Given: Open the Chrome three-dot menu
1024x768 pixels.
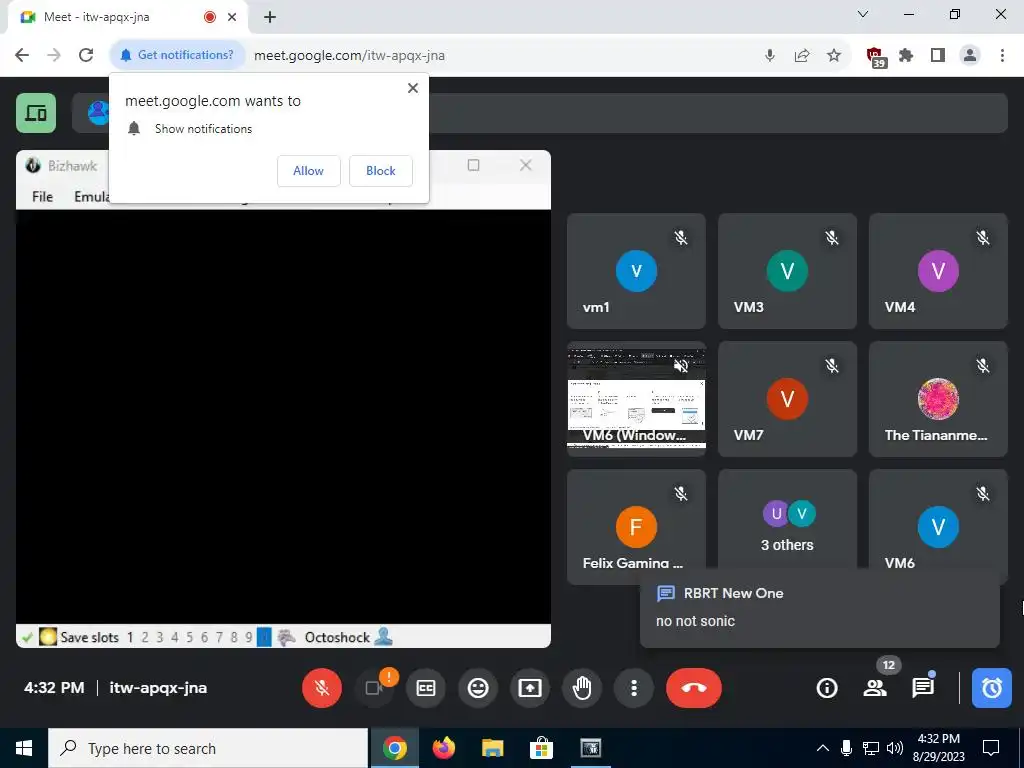Looking at the screenshot, I should (1002, 56).
